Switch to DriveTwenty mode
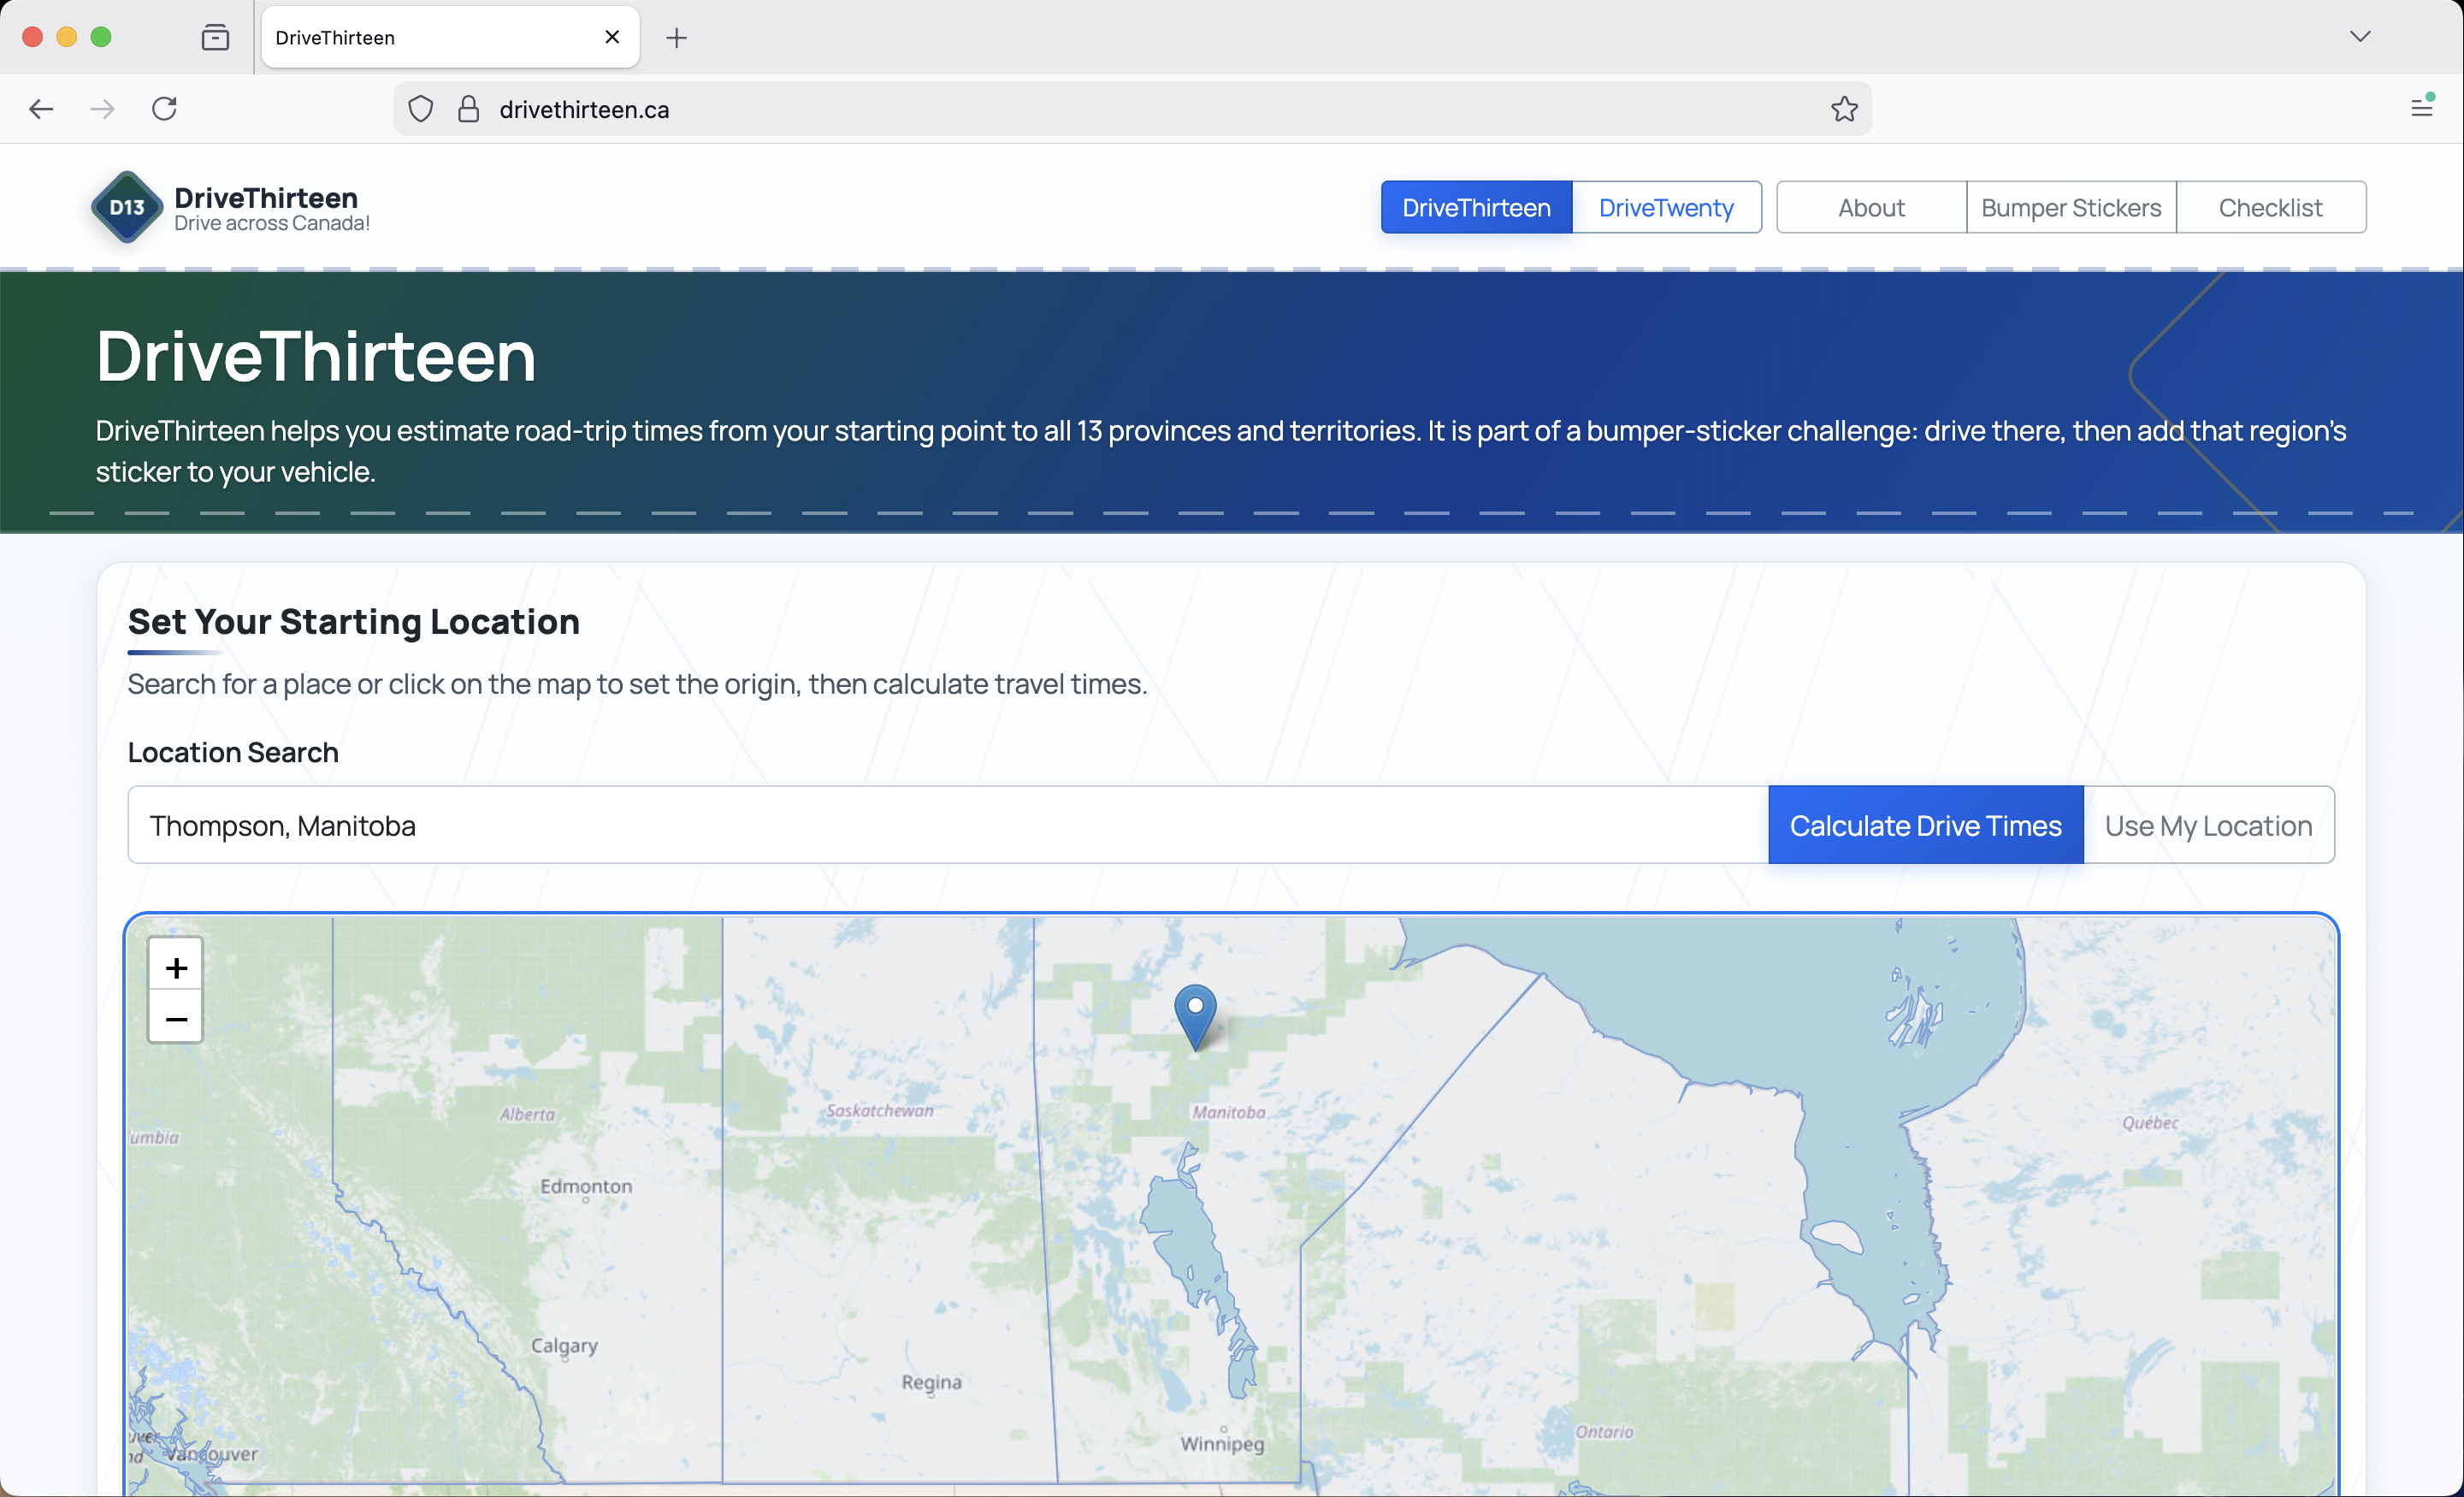 pos(1665,208)
